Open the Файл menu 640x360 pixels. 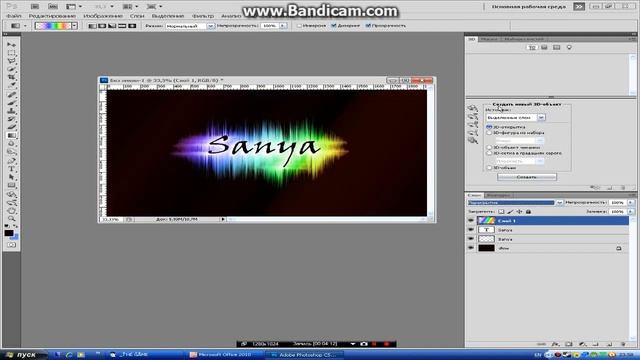(x=14, y=16)
